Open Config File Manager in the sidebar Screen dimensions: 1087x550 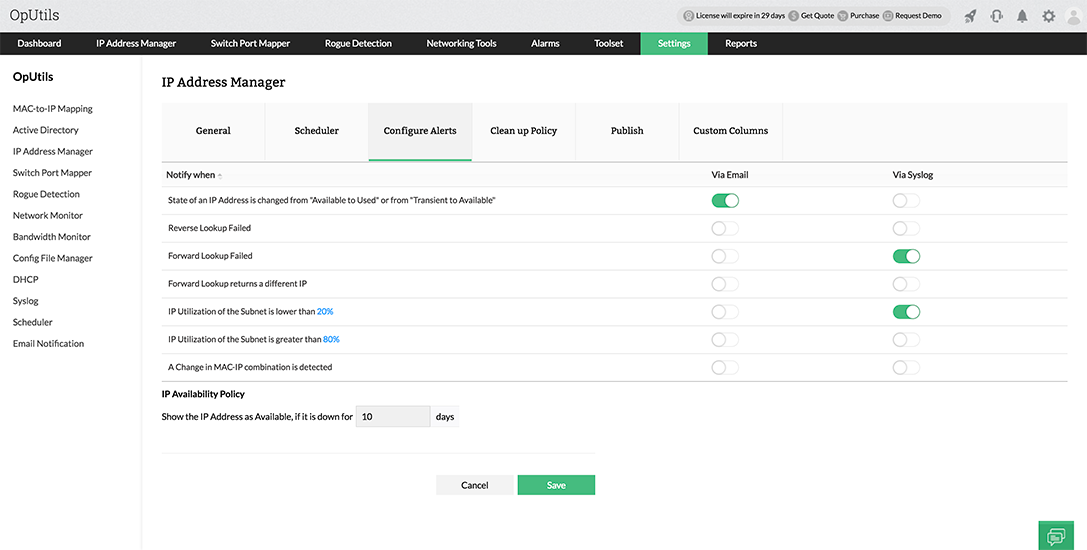pyautogui.click(x=53, y=259)
